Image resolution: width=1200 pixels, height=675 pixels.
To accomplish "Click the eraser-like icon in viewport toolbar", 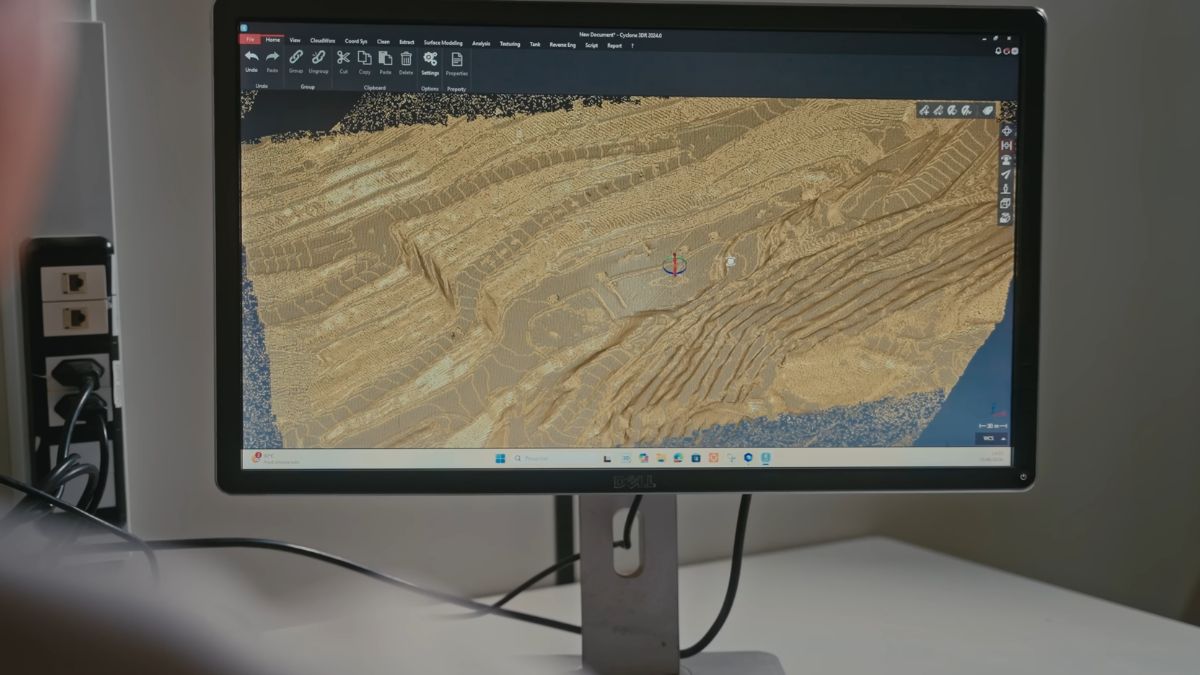I will pos(988,110).
